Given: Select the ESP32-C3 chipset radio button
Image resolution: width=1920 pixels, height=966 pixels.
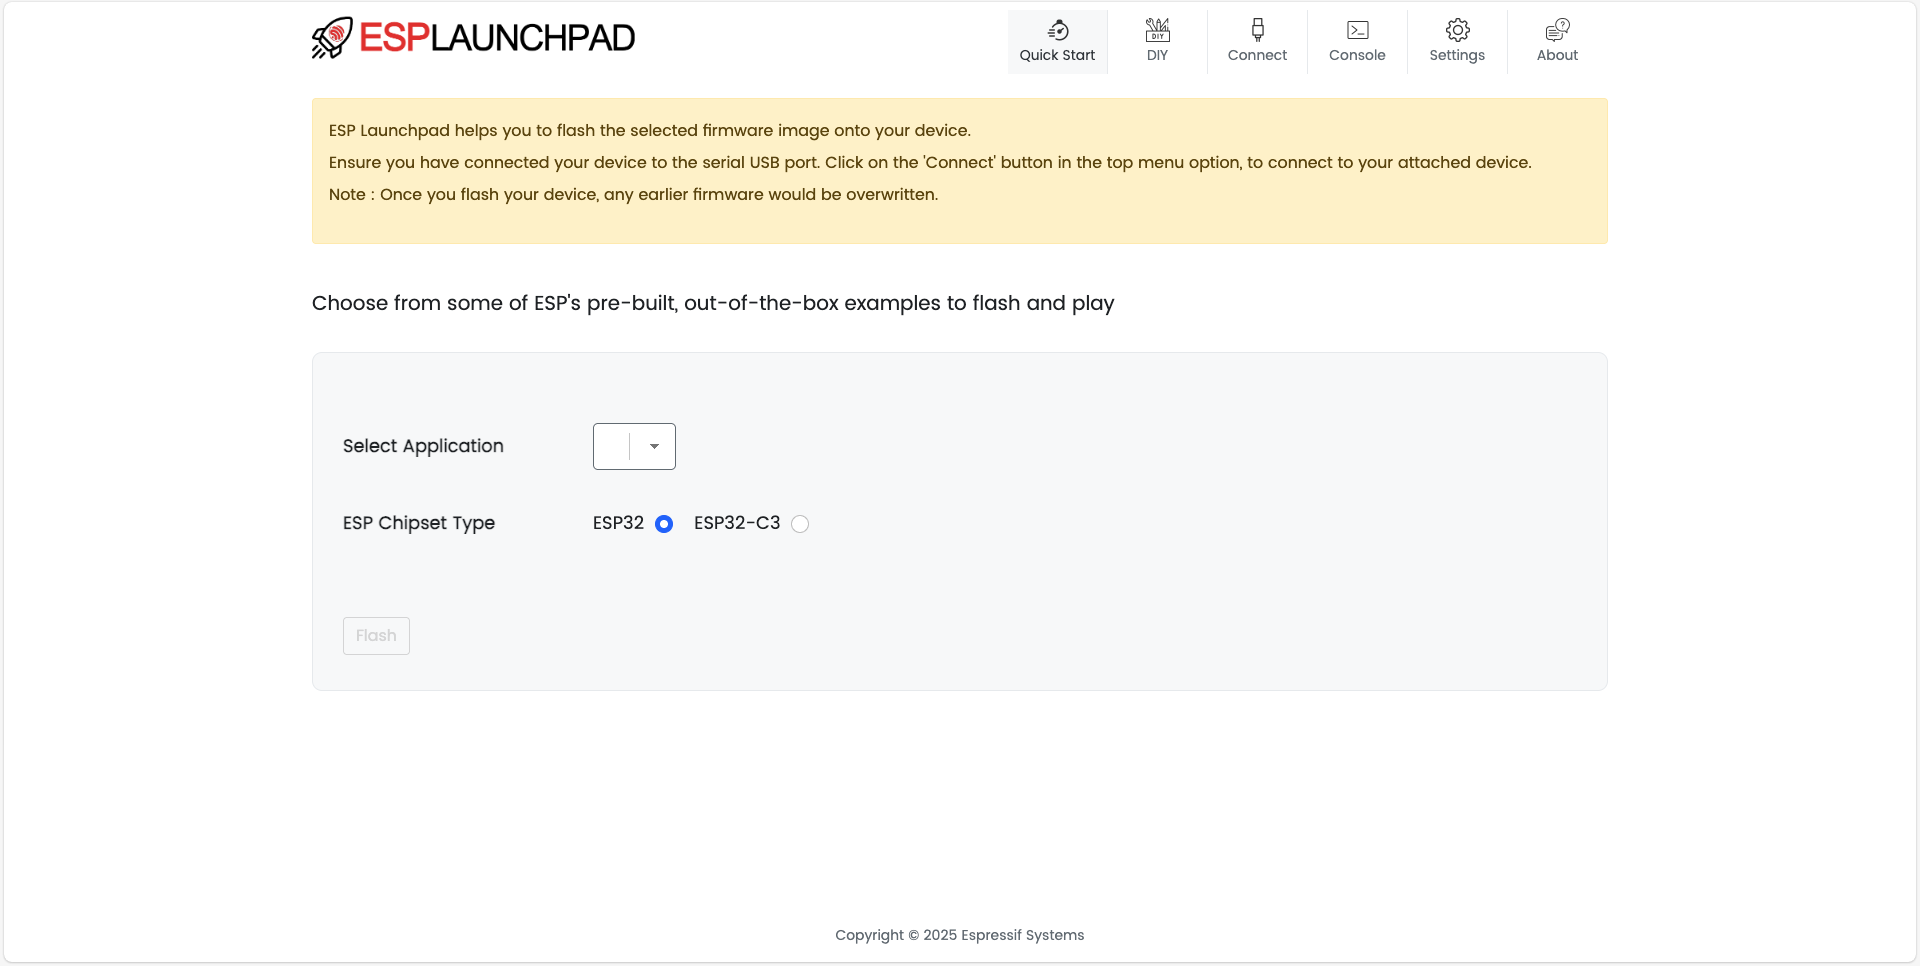Looking at the screenshot, I should point(800,524).
